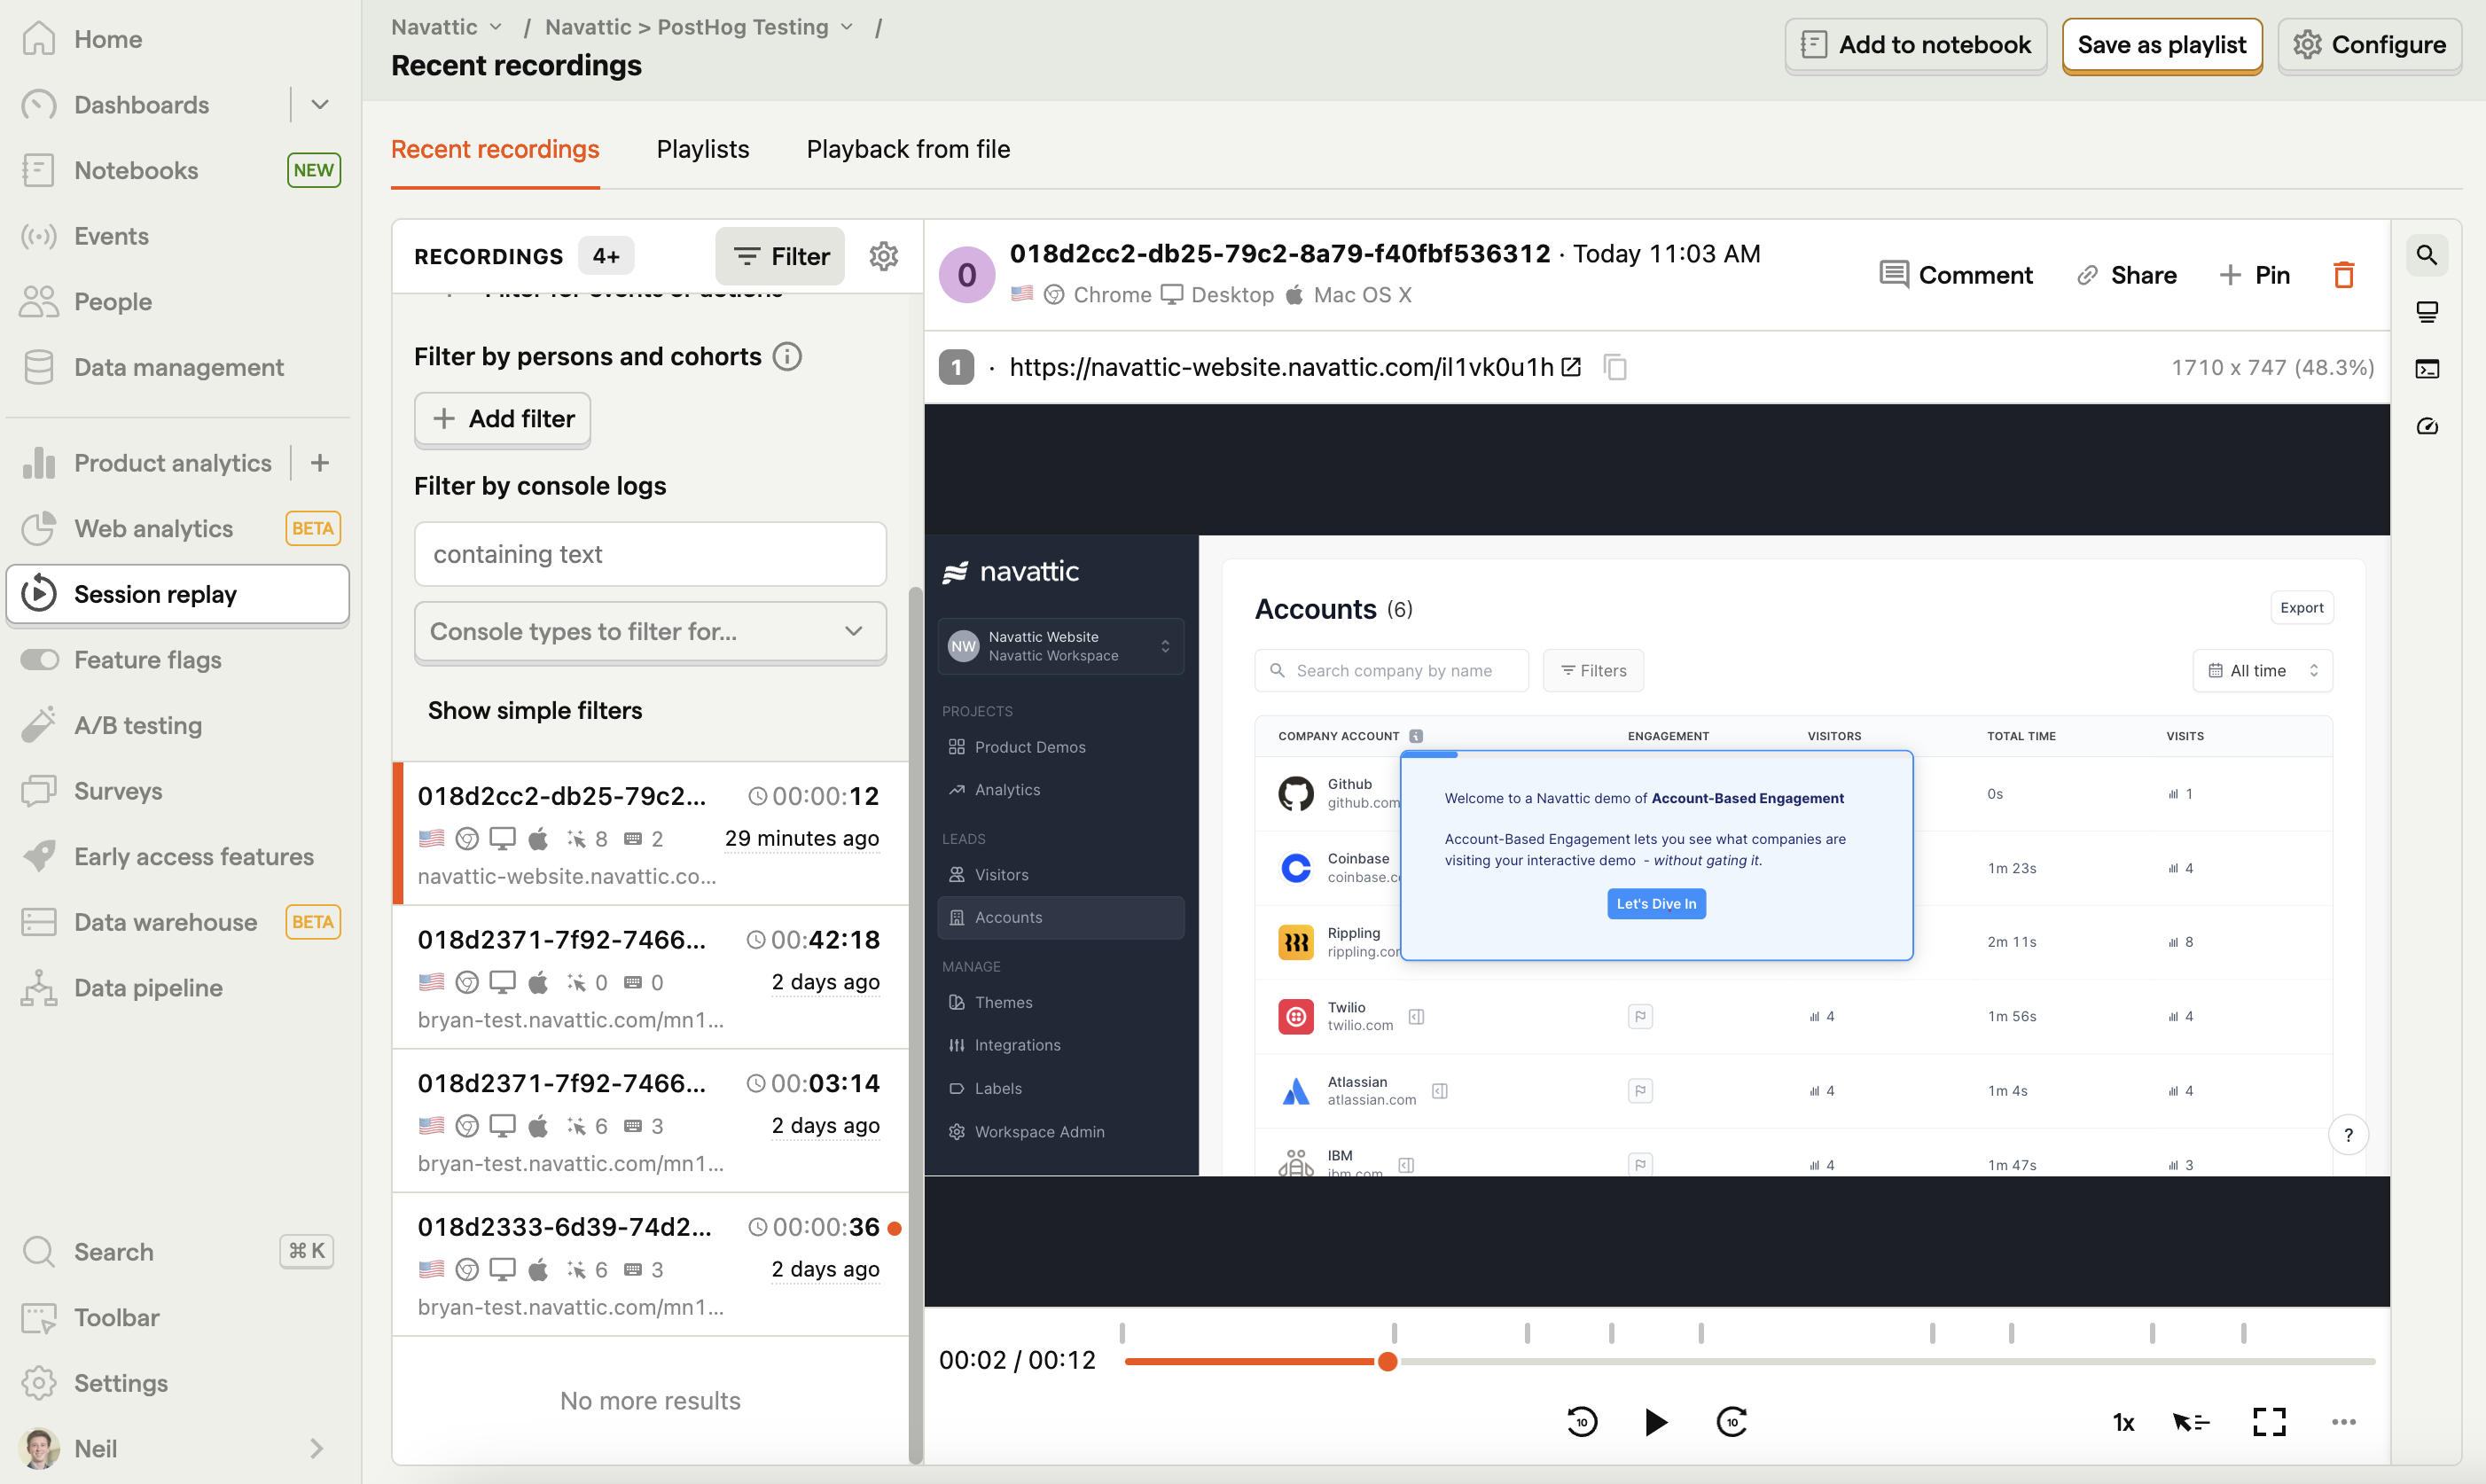Add new Product analytics insight via plus

click(x=320, y=463)
